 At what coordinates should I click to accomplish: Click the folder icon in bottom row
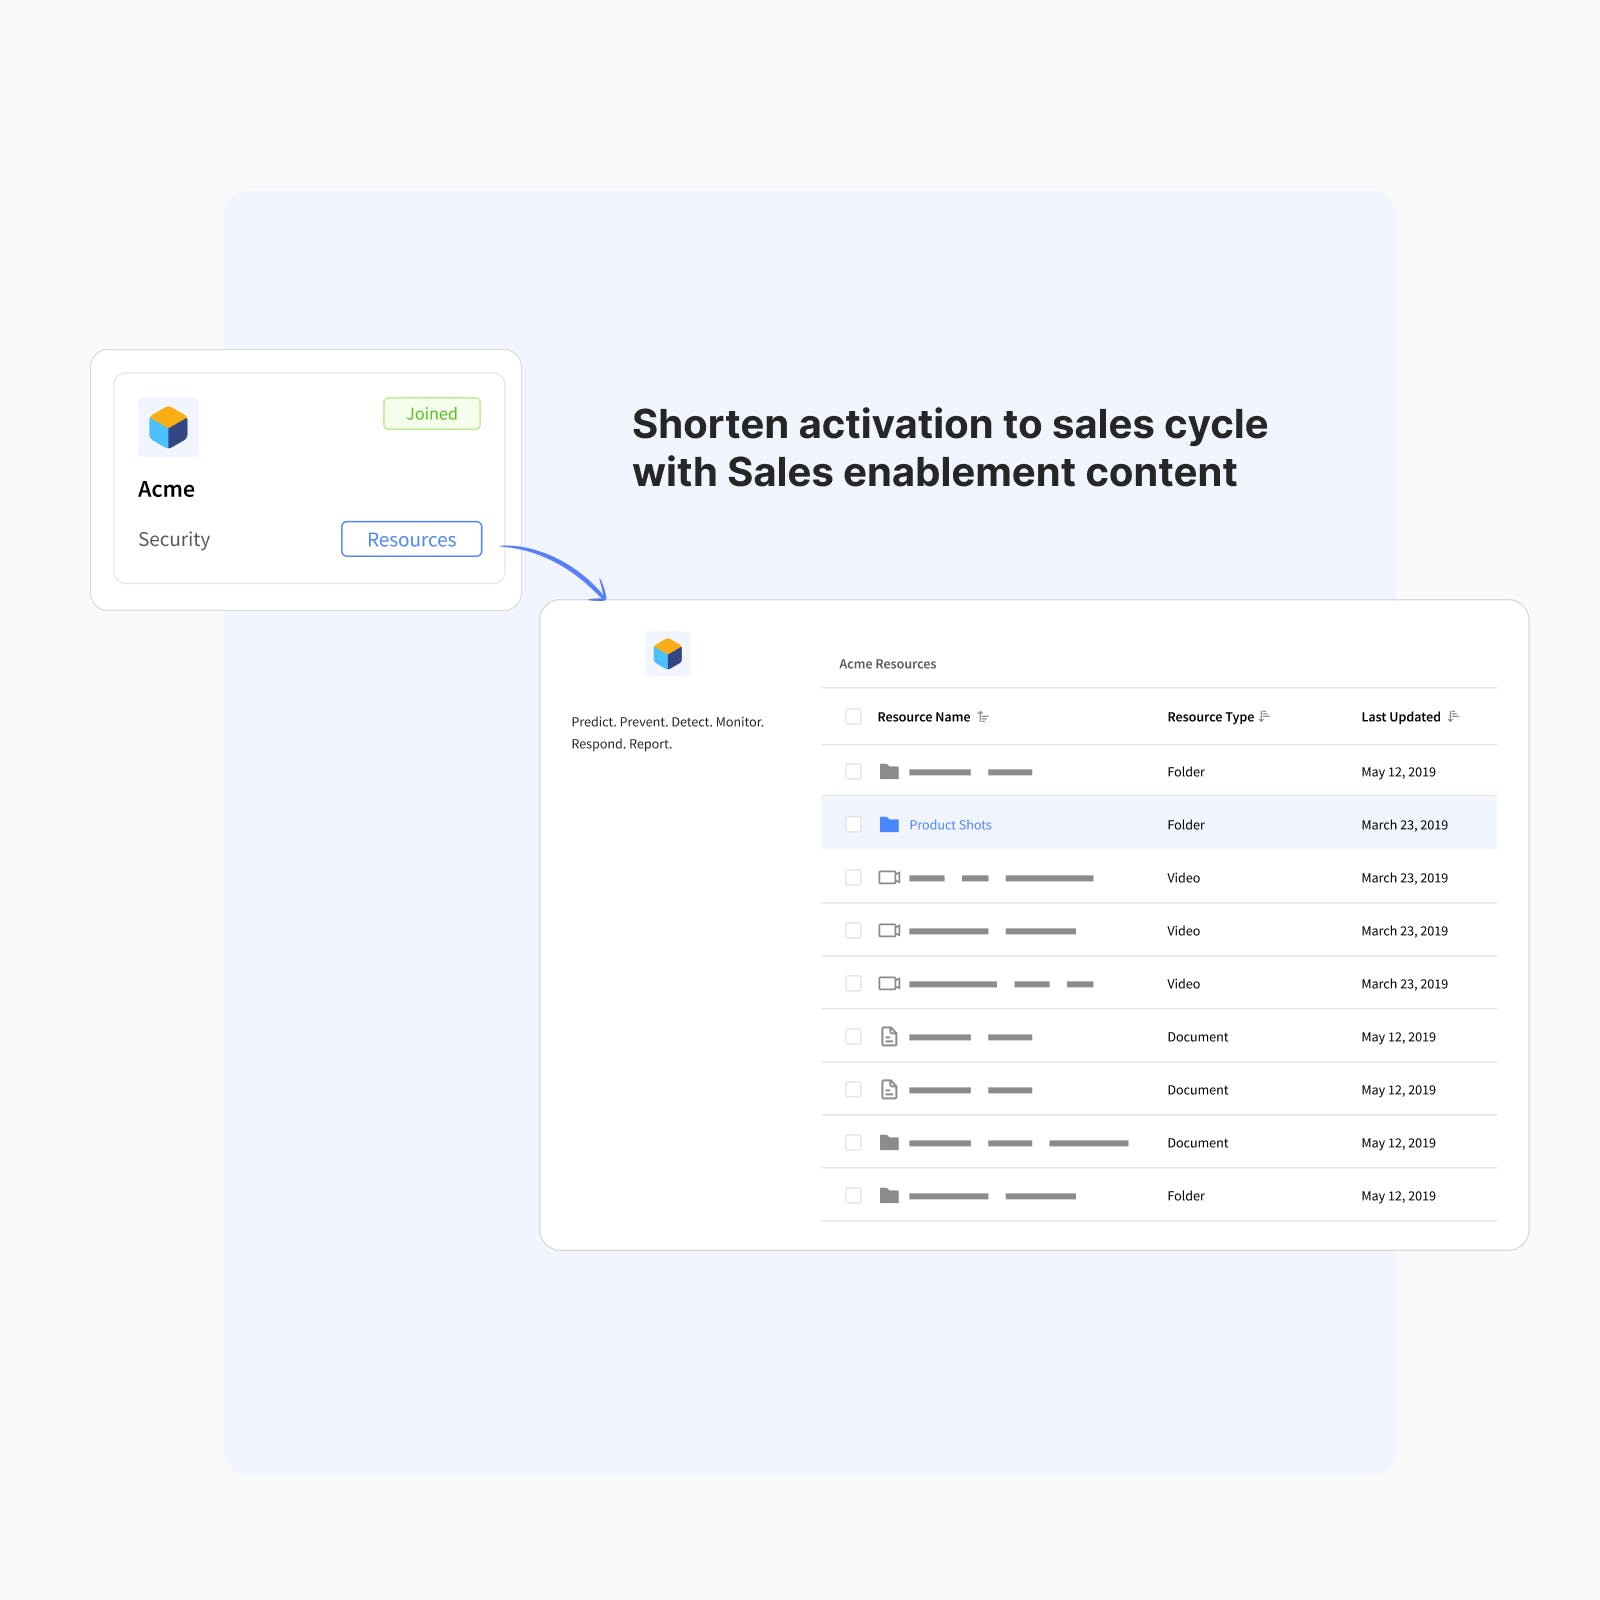click(889, 1196)
